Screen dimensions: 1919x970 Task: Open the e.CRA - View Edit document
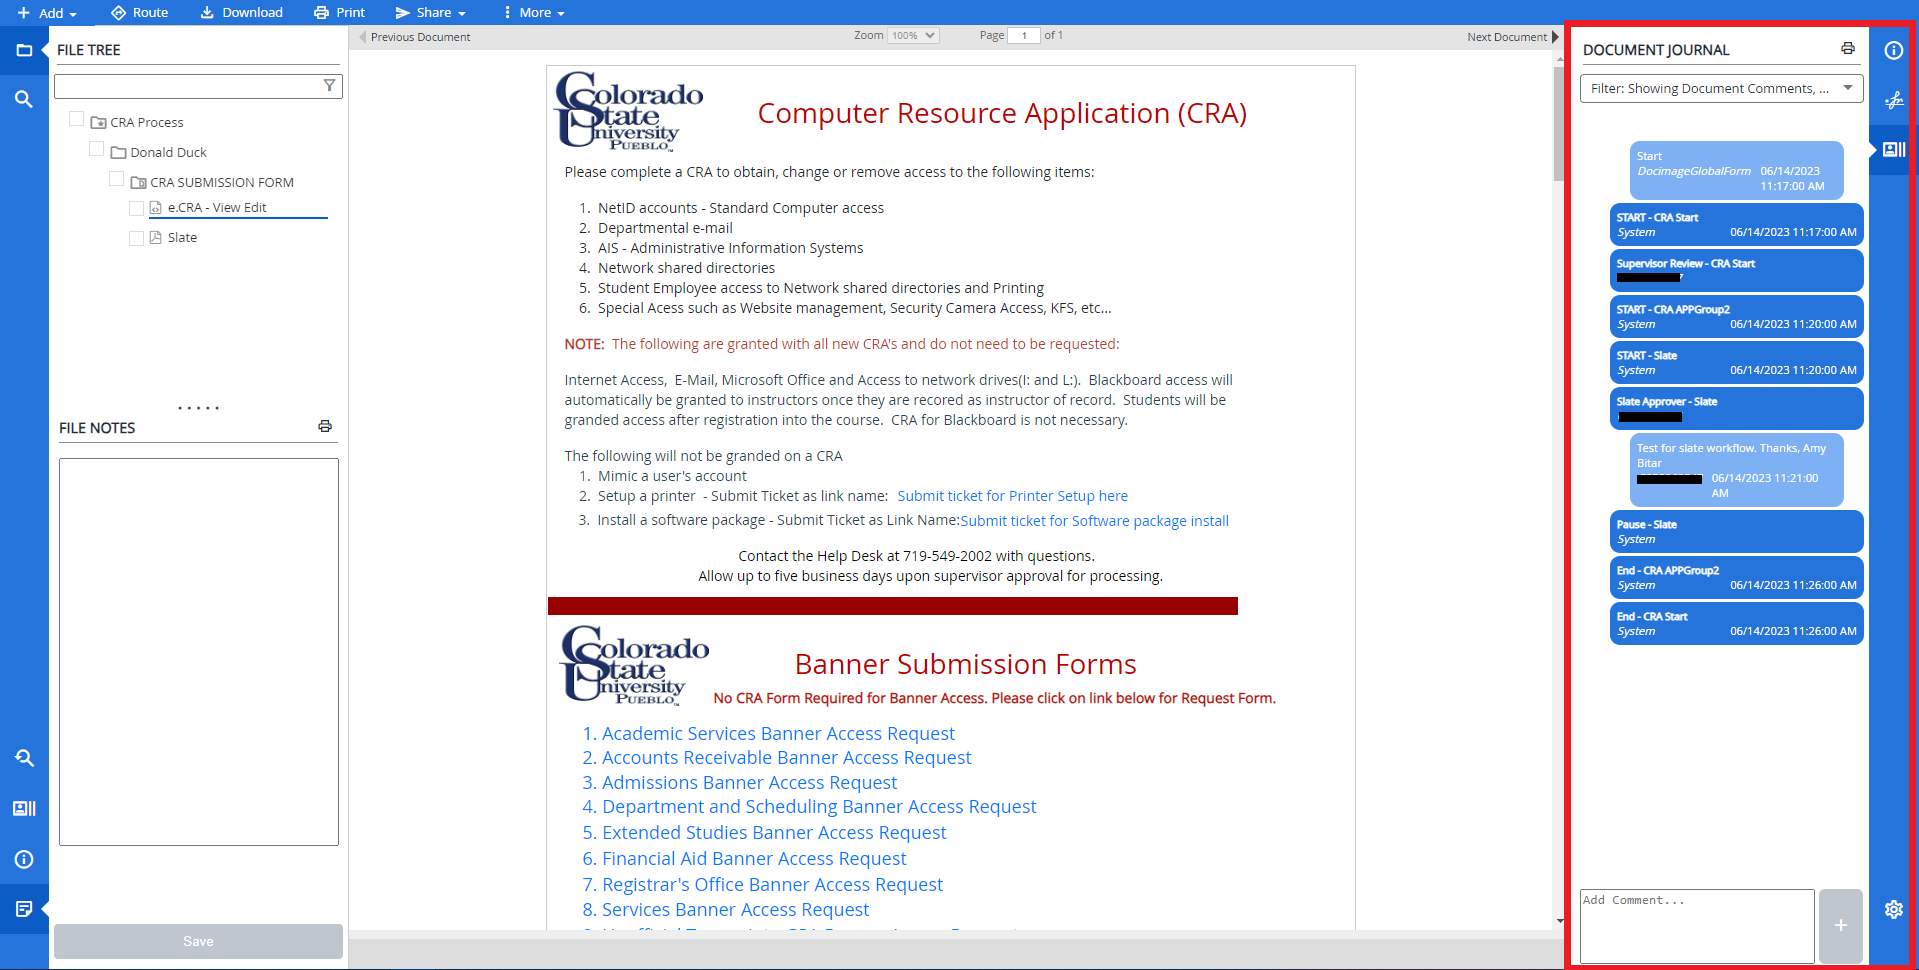pyautogui.click(x=216, y=208)
